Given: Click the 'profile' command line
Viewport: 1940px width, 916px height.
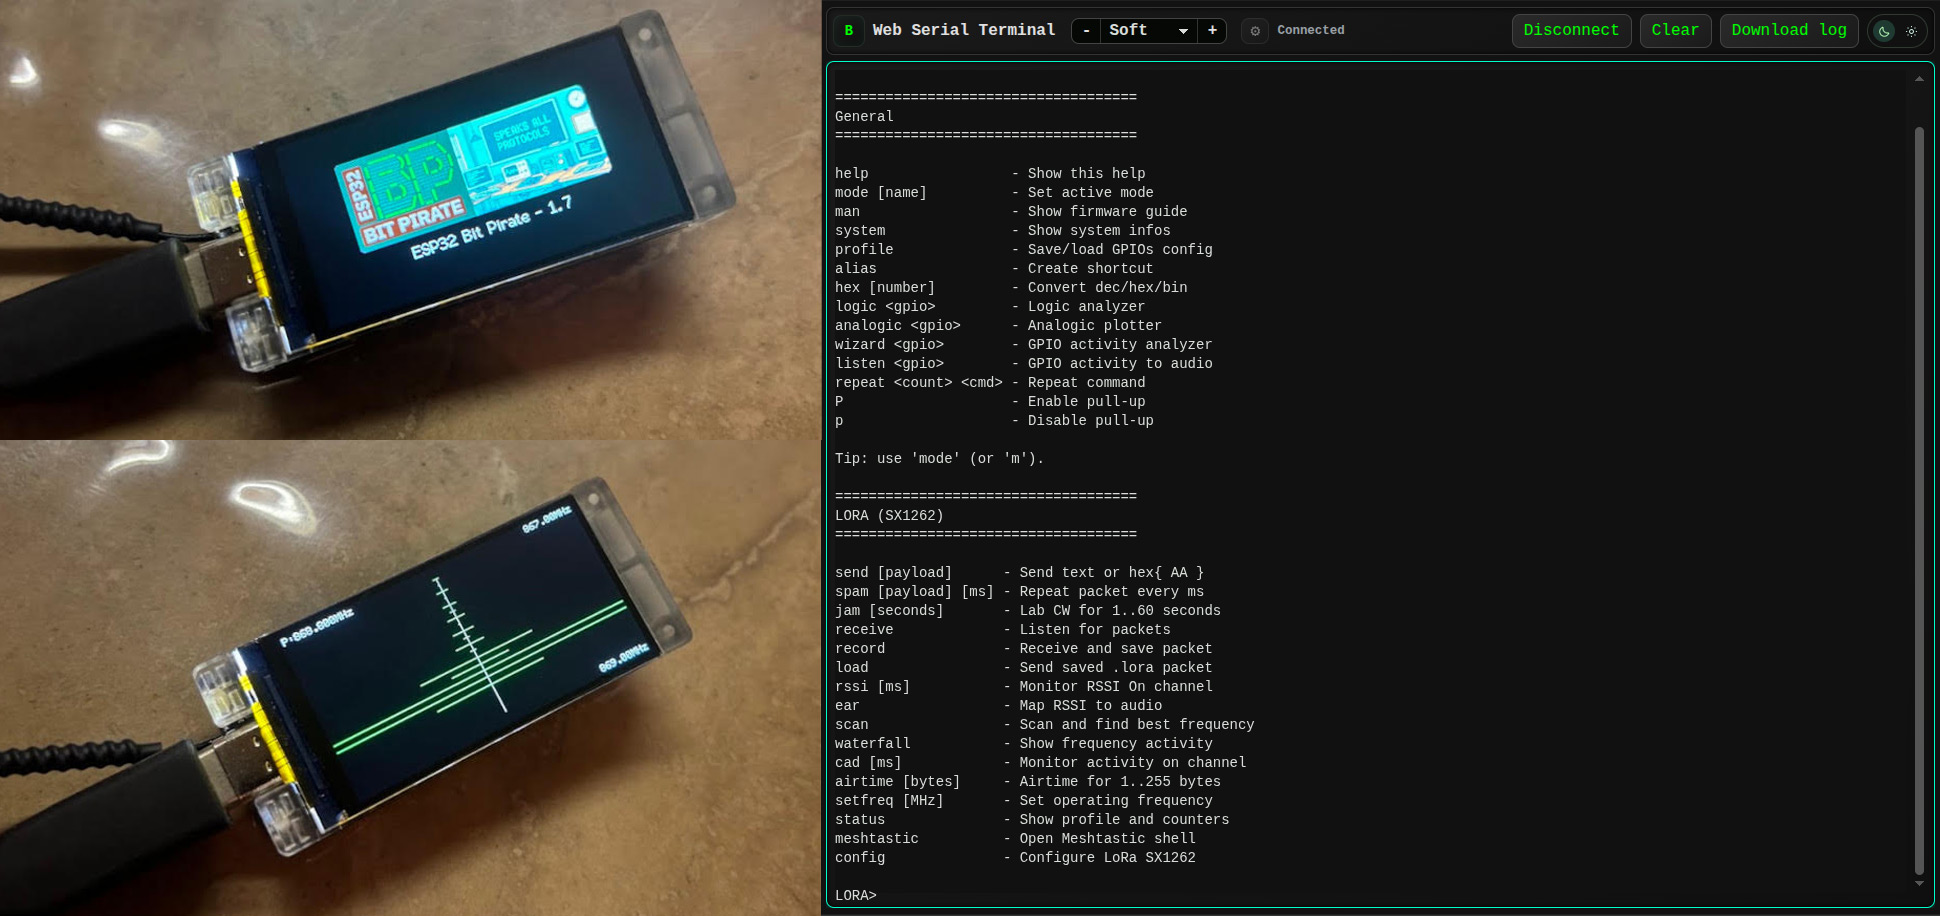Looking at the screenshot, I should (1024, 250).
